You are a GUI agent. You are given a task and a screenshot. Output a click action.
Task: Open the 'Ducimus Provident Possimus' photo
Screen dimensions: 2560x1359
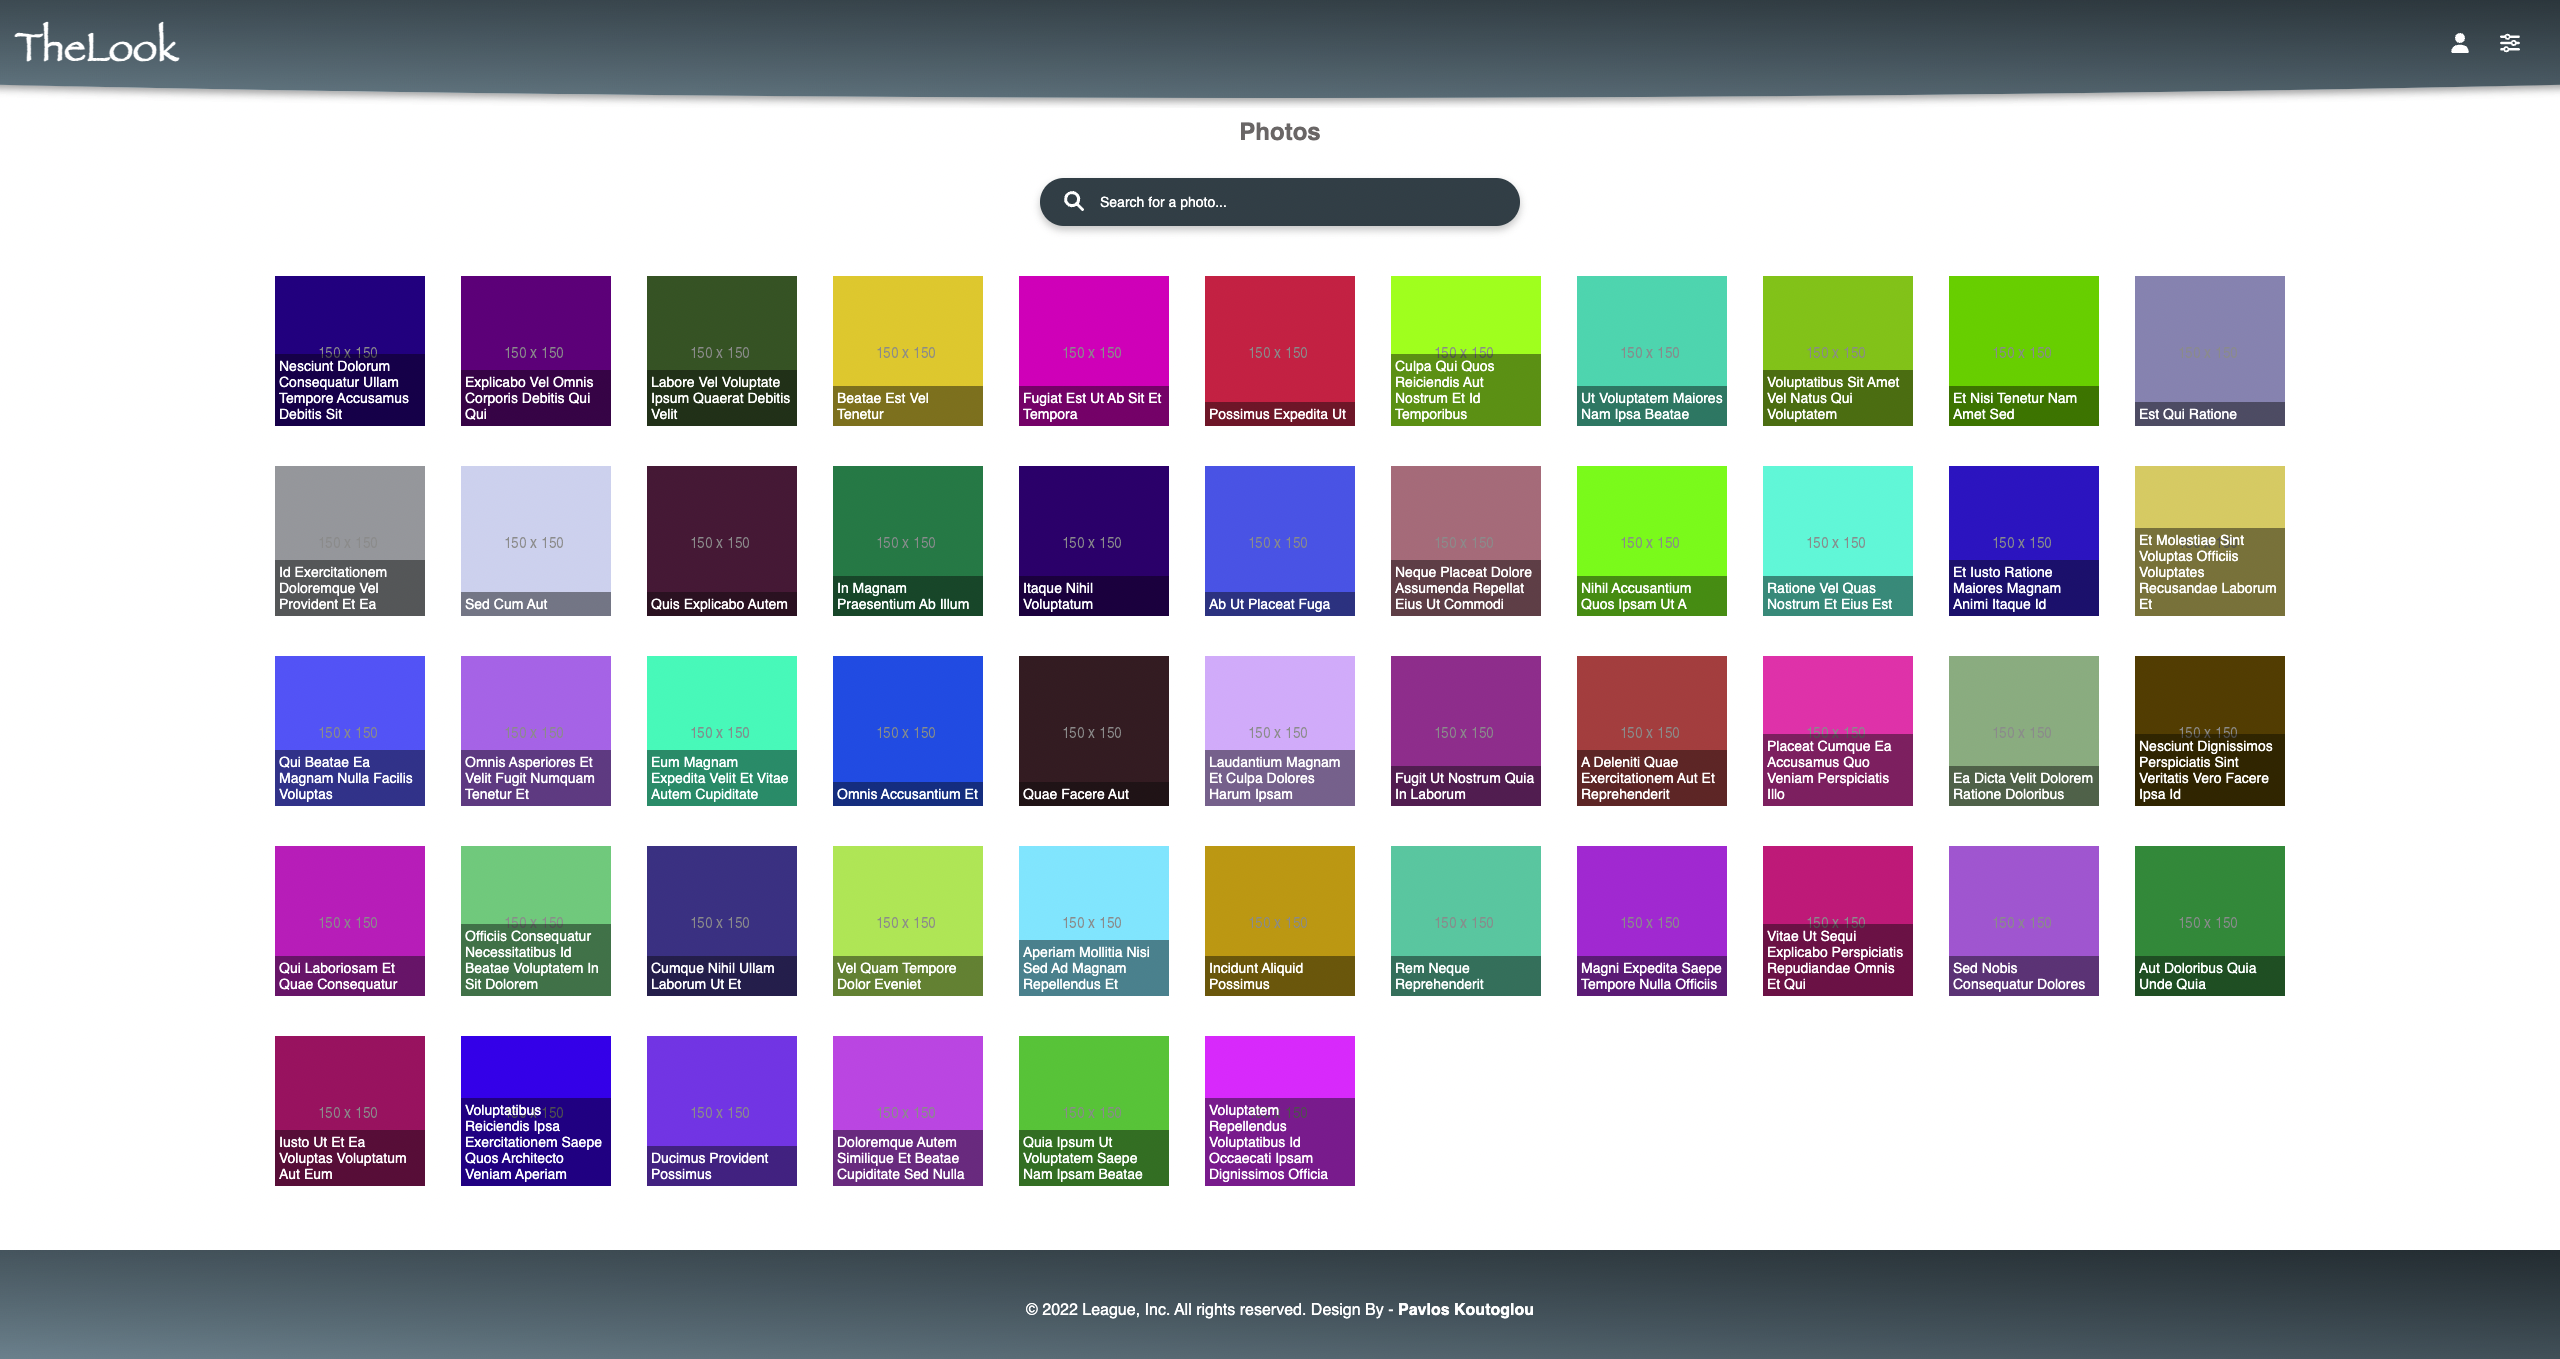pos(721,1110)
